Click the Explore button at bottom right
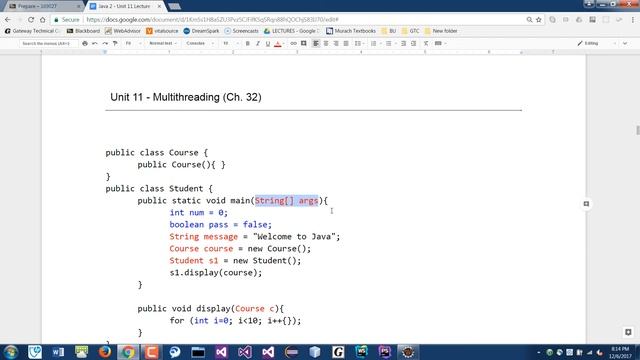This screenshot has height=360, width=640. click(628, 332)
